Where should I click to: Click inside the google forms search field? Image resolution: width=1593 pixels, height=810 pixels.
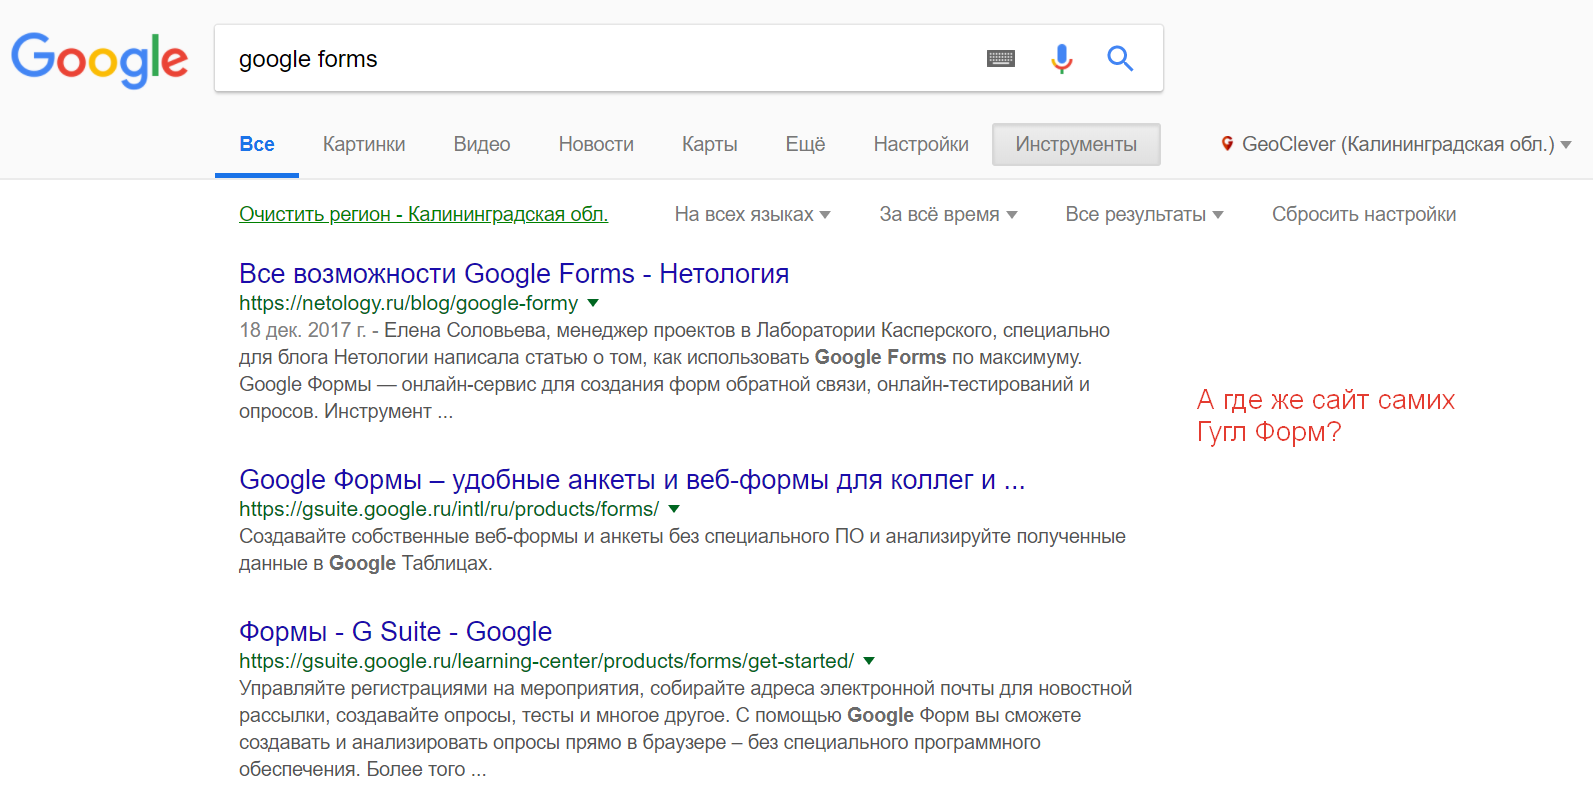[600, 59]
